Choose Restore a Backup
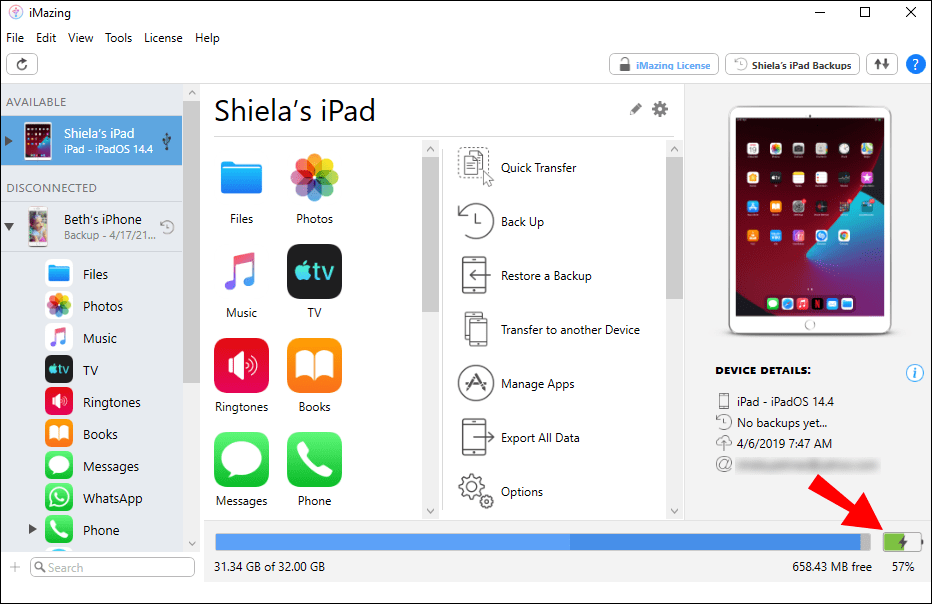932x604 pixels. [524, 276]
